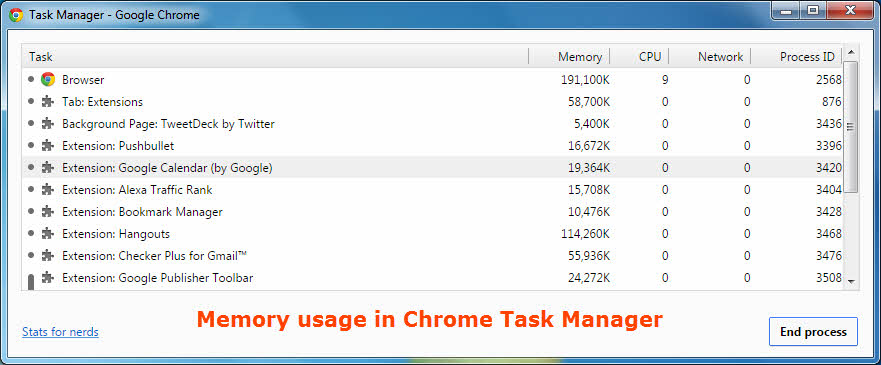
Task: Click the 58,700K memory value
Action: [588, 102]
